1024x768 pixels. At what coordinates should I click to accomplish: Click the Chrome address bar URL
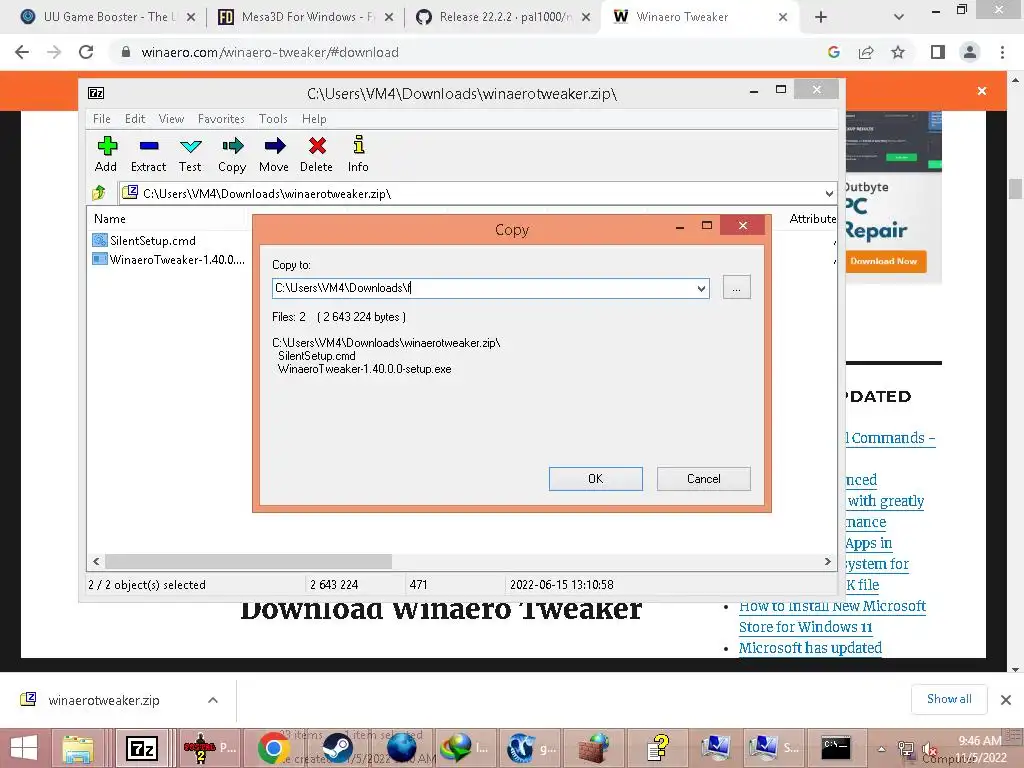click(x=270, y=52)
